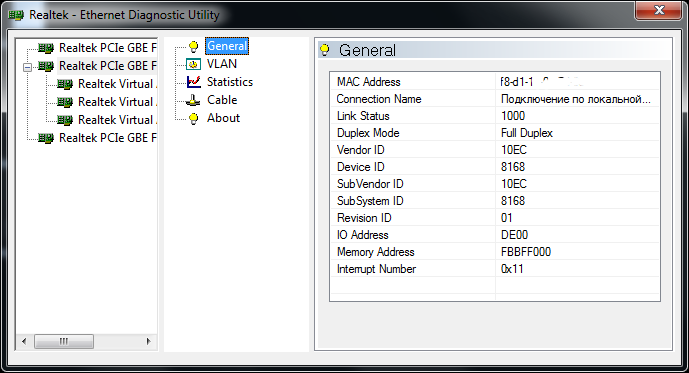Click the Link Status value '1000'

click(577, 116)
